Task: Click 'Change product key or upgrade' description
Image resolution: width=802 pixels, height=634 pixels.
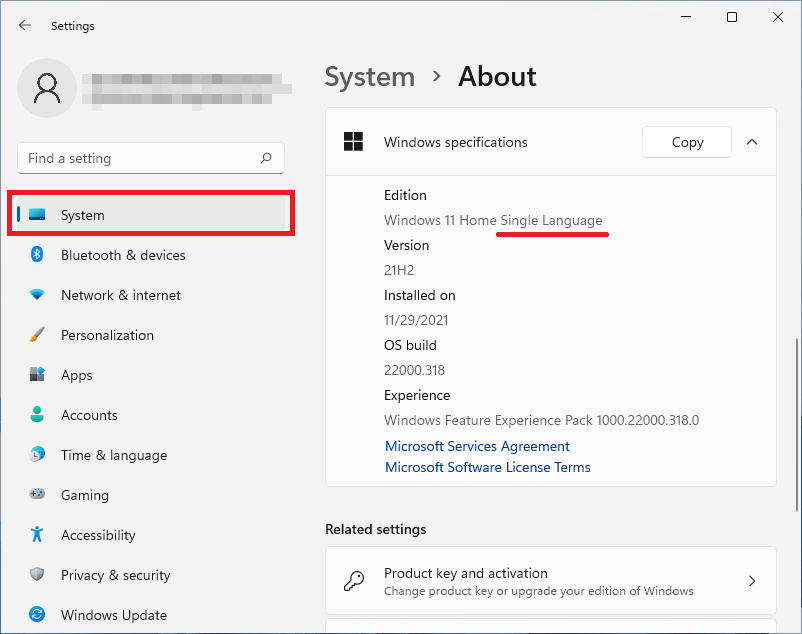Action: [x=539, y=591]
